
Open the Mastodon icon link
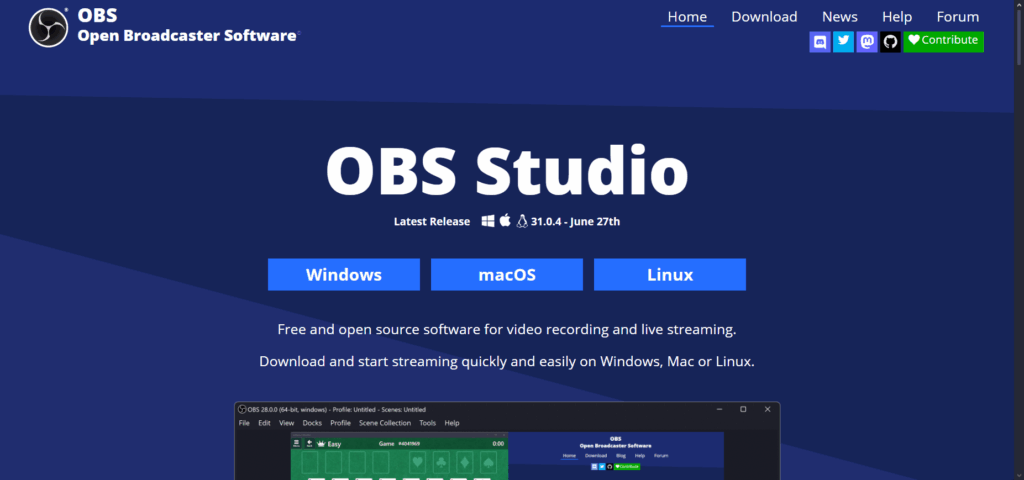867,42
